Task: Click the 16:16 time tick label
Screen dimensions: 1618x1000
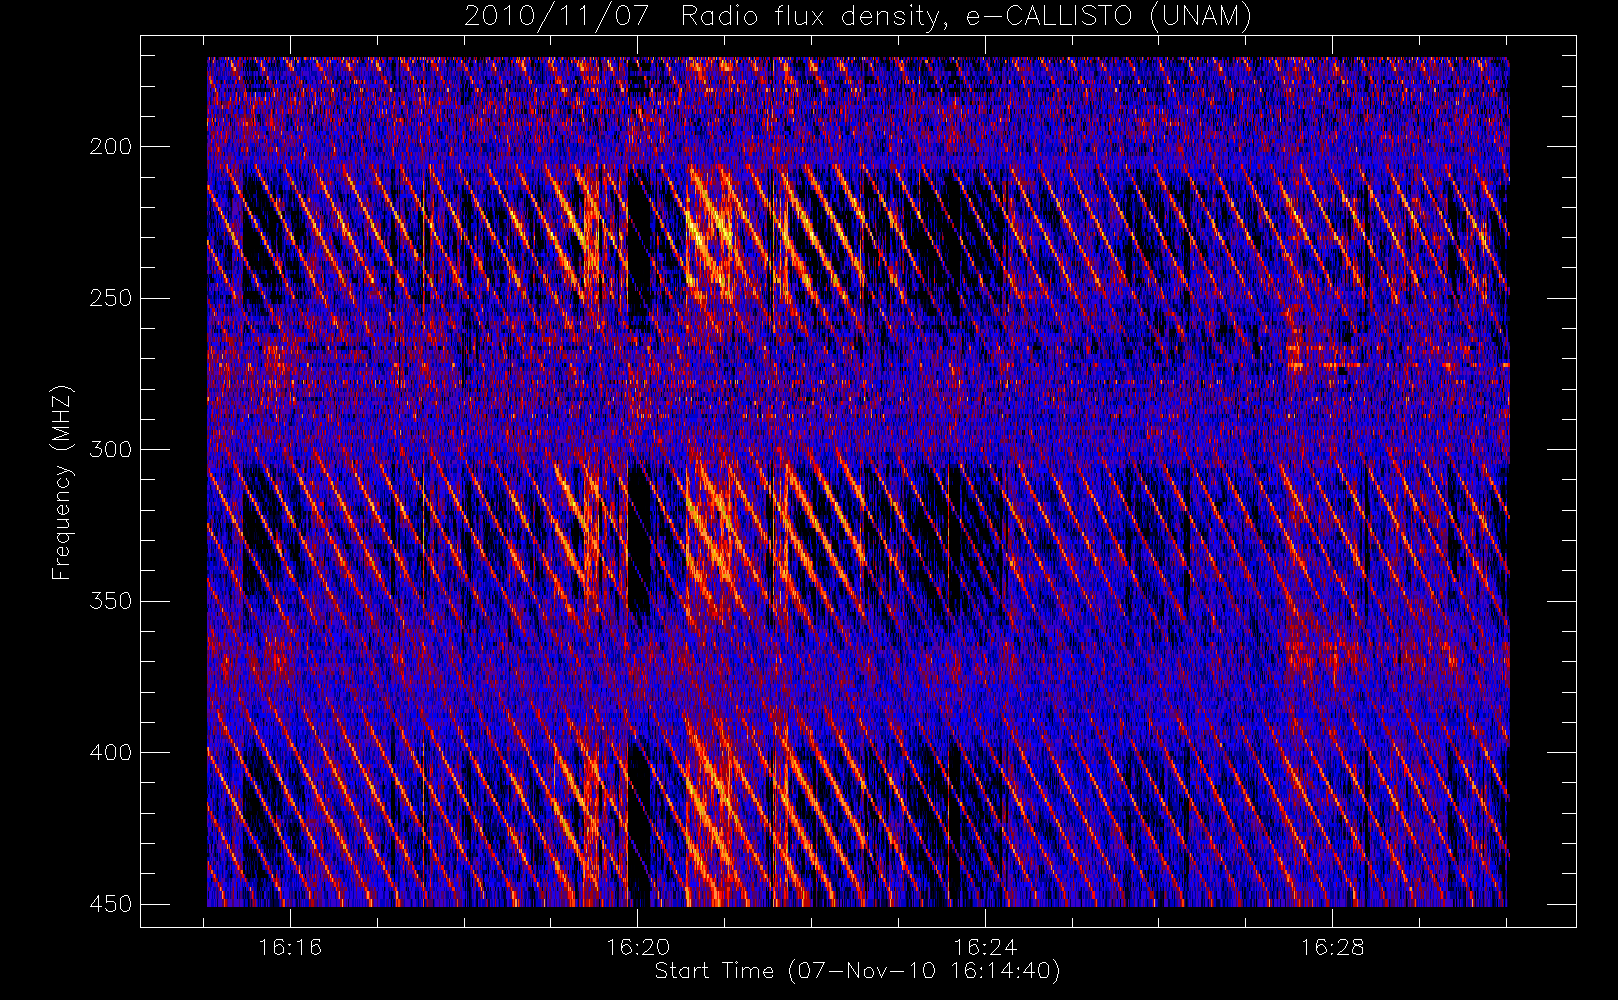Action: coord(290,947)
